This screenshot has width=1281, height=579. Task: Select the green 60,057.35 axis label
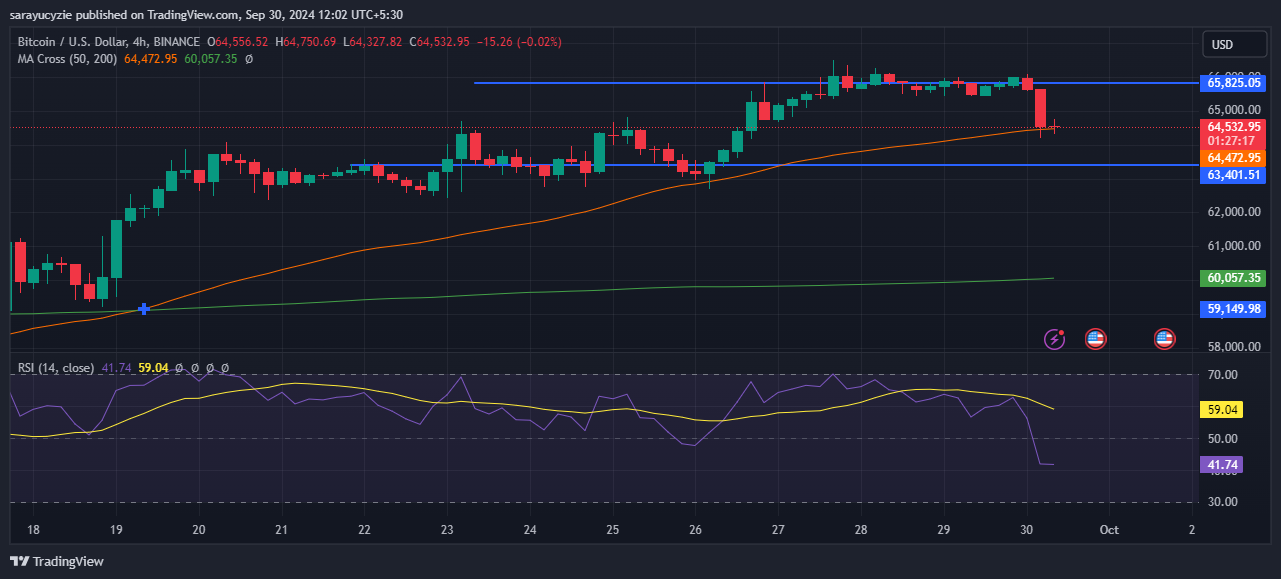coord(1234,278)
